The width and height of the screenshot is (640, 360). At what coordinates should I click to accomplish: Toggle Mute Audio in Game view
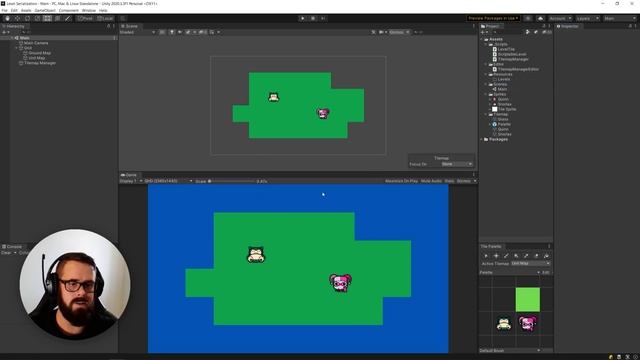click(x=431, y=181)
